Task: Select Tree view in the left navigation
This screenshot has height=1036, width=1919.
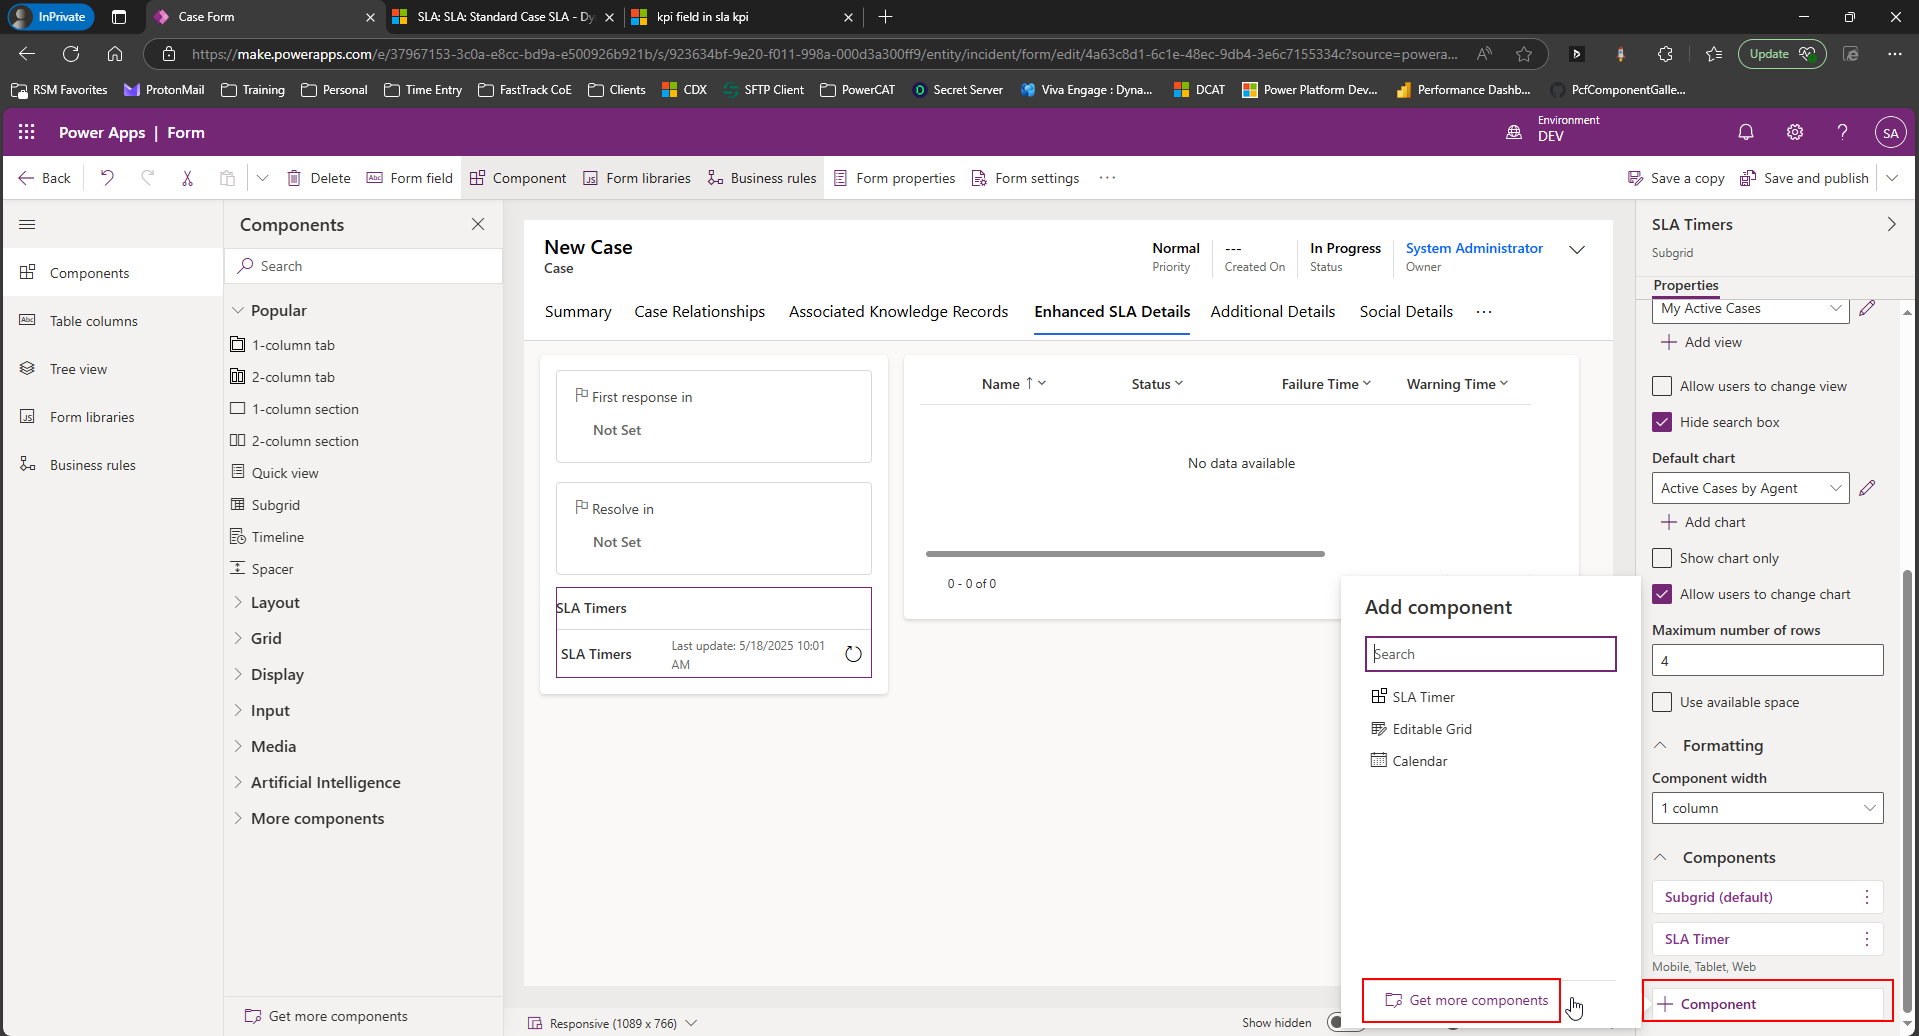Action: click(78, 369)
